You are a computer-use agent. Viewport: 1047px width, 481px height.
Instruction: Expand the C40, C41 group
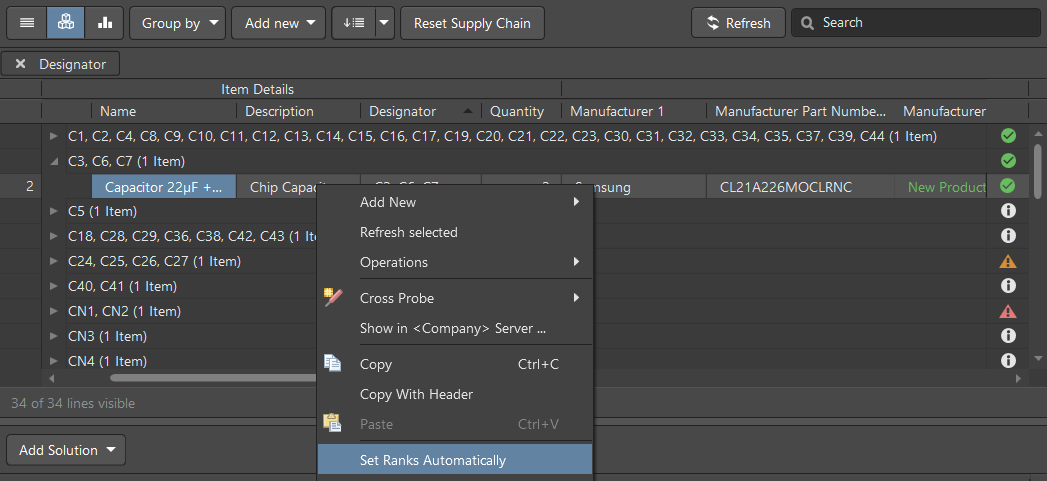[54, 286]
